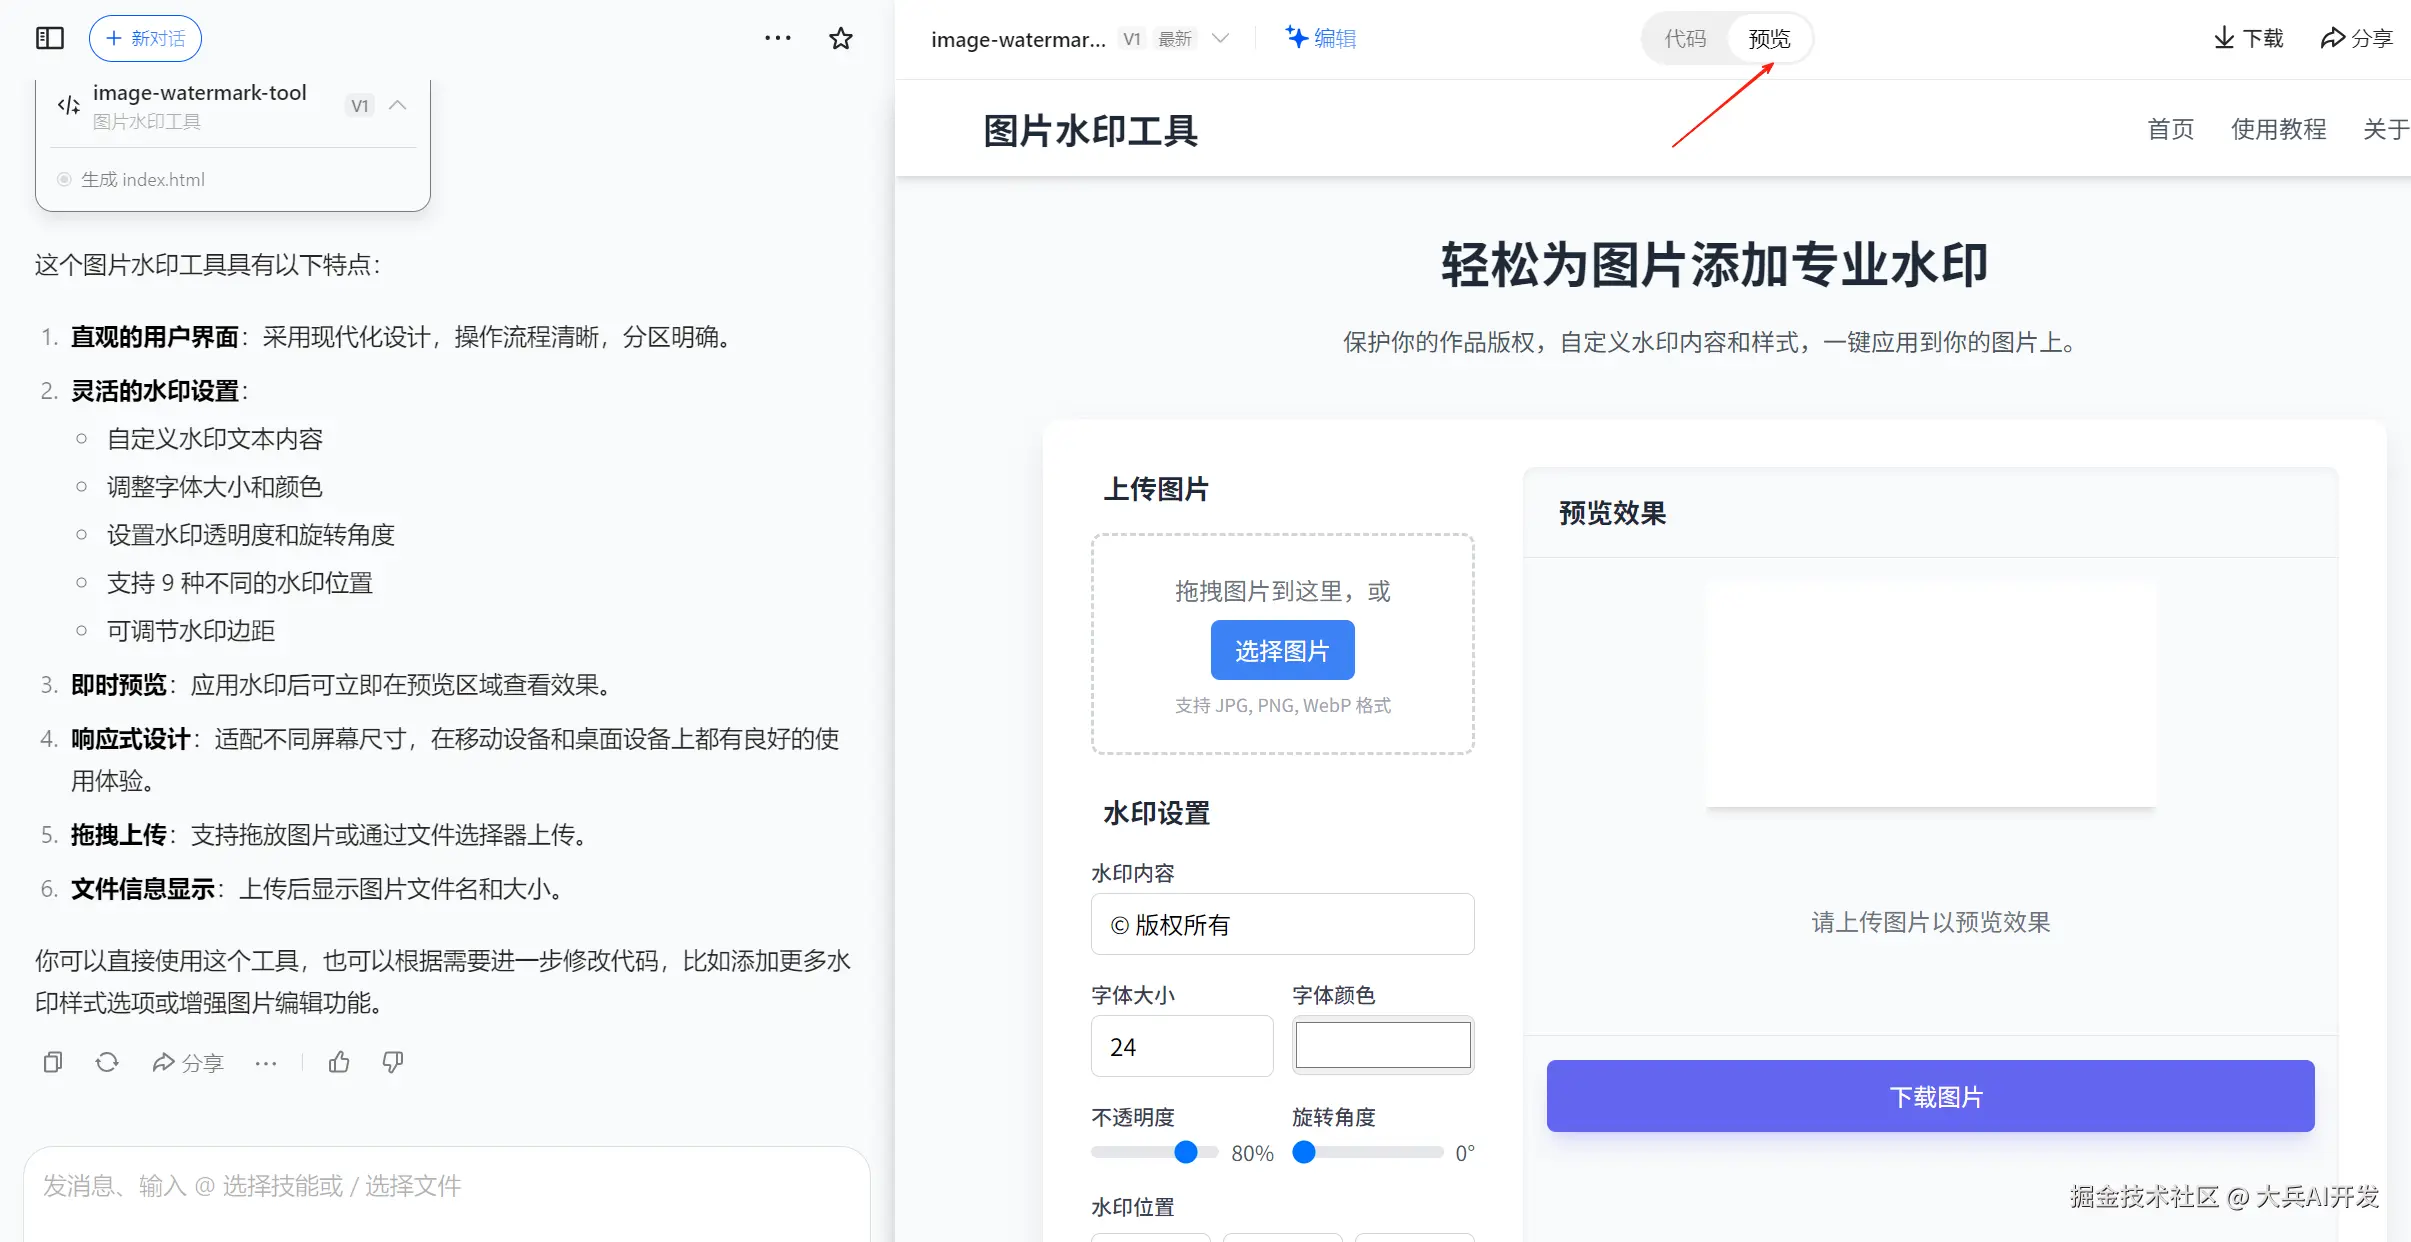Copy the response with copy icon
The width and height of the screenshot is (2411, 1242).
tap(53, 1062)
